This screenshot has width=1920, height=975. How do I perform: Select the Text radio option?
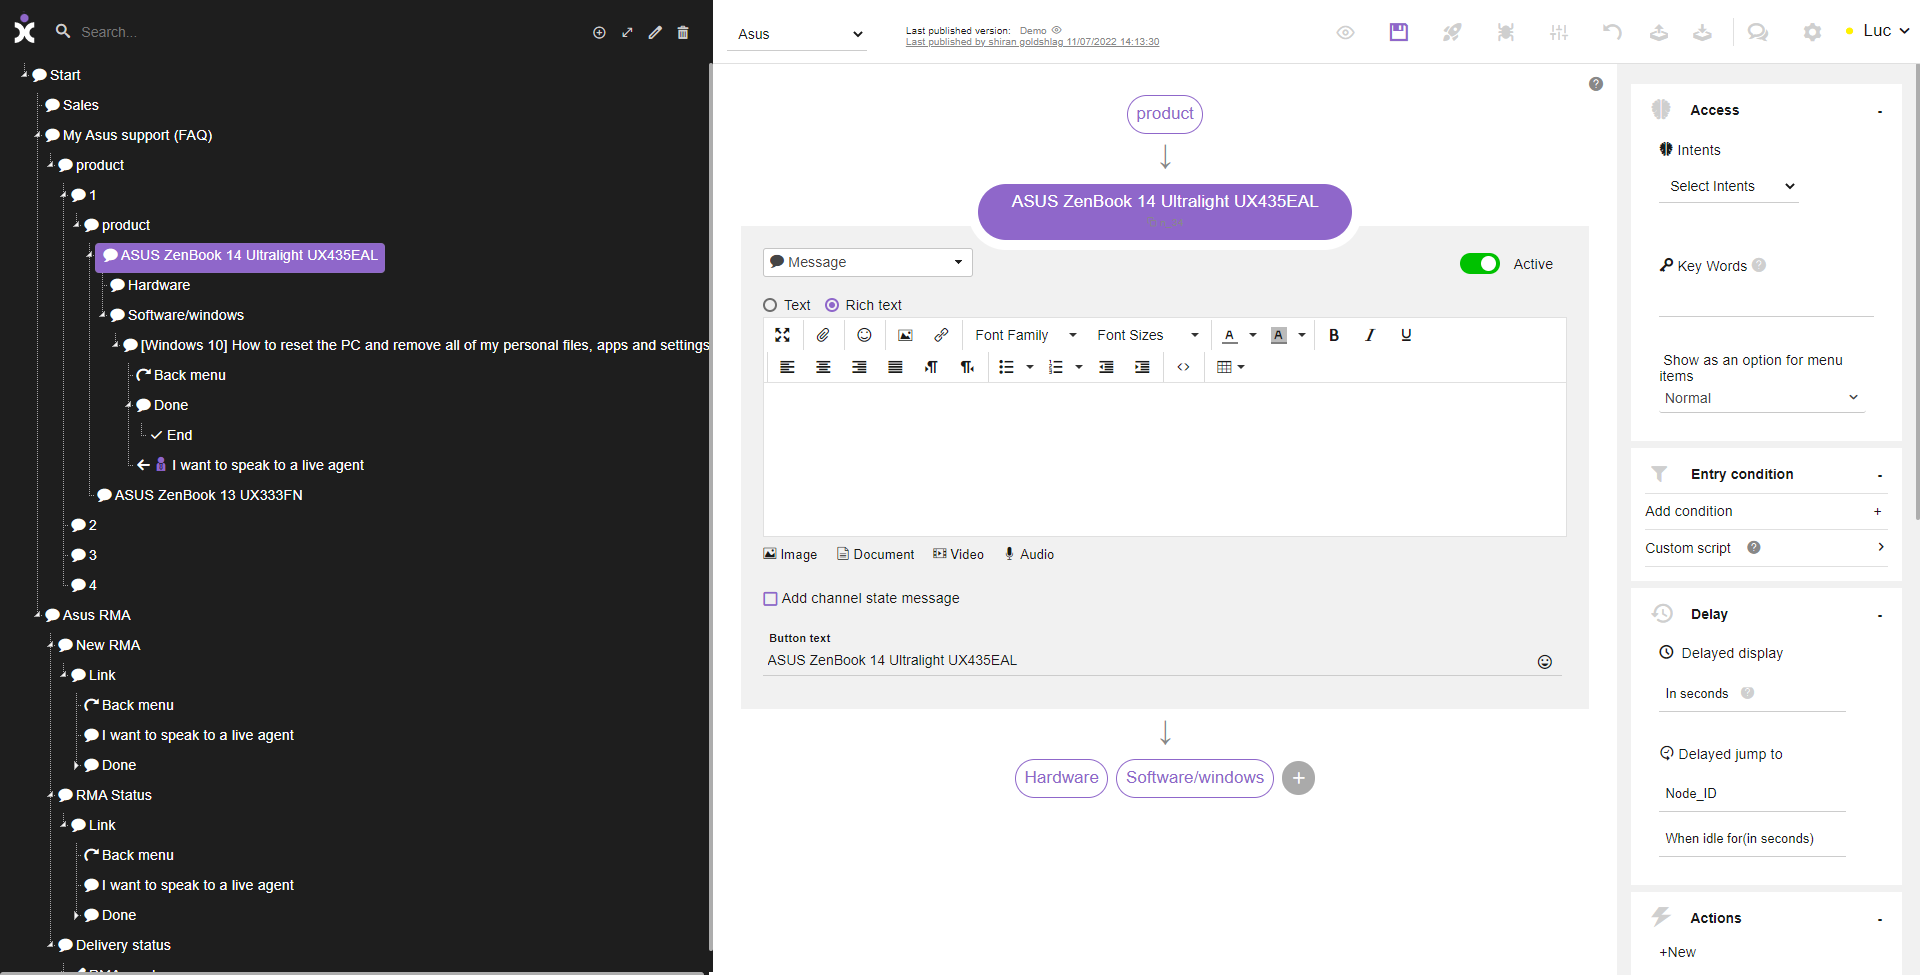click(770, 305)
